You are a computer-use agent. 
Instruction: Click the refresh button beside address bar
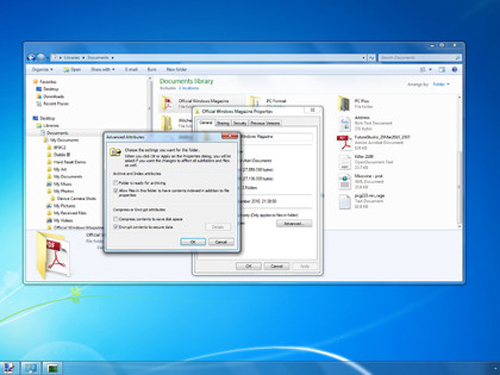[371, 58]
